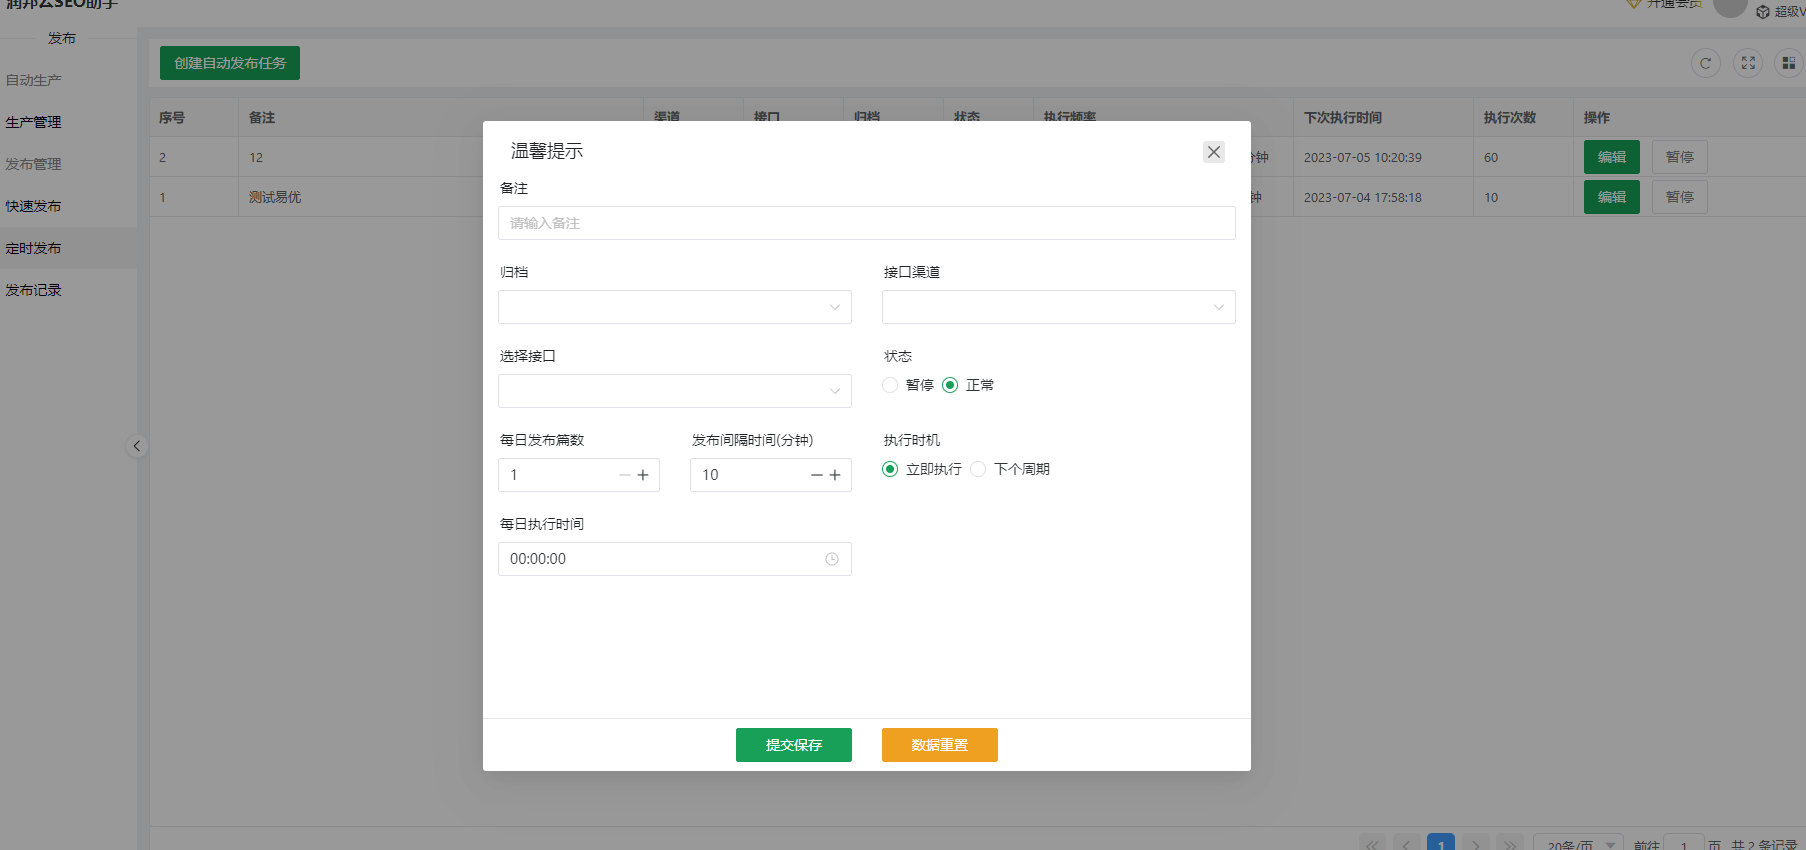1806x850 pixels.
Task: Click previous page arrow
Action: tap(1407, 843)
